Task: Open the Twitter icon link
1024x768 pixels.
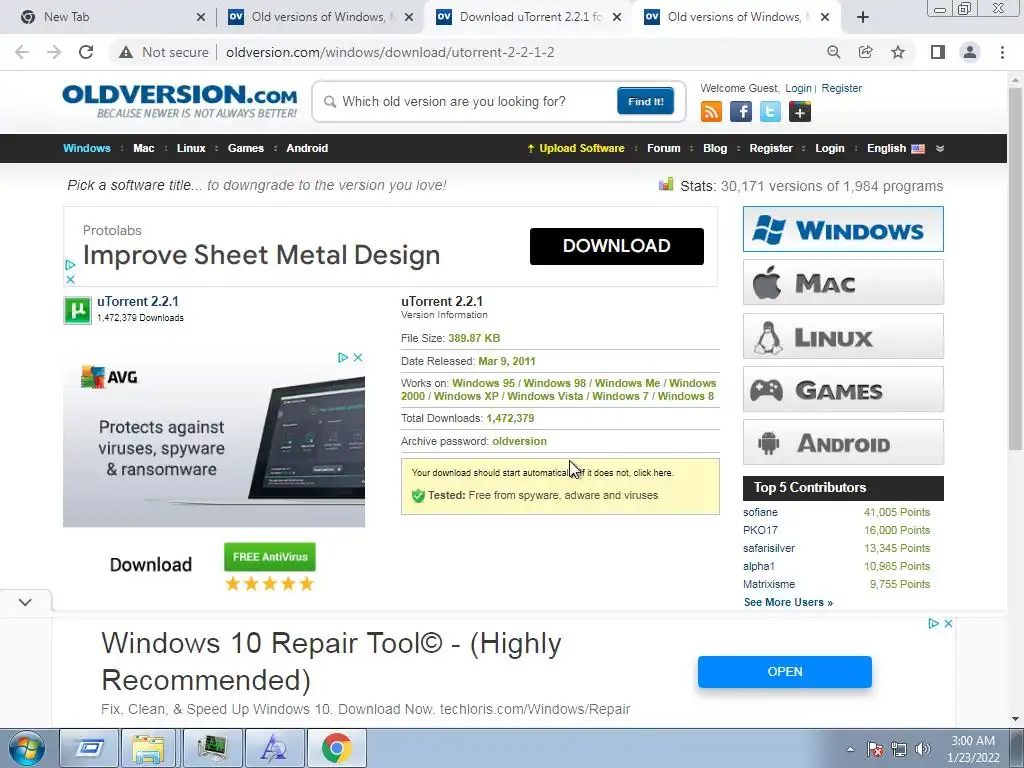Action: (x=770, y=112)
